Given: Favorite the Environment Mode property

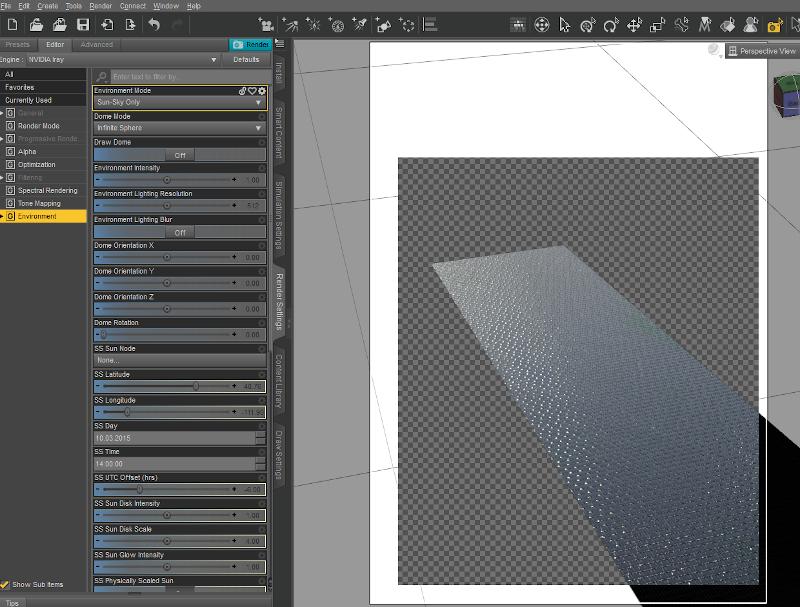Looking at the screenshot, I should pyautogui.click(x=252, y=91).
